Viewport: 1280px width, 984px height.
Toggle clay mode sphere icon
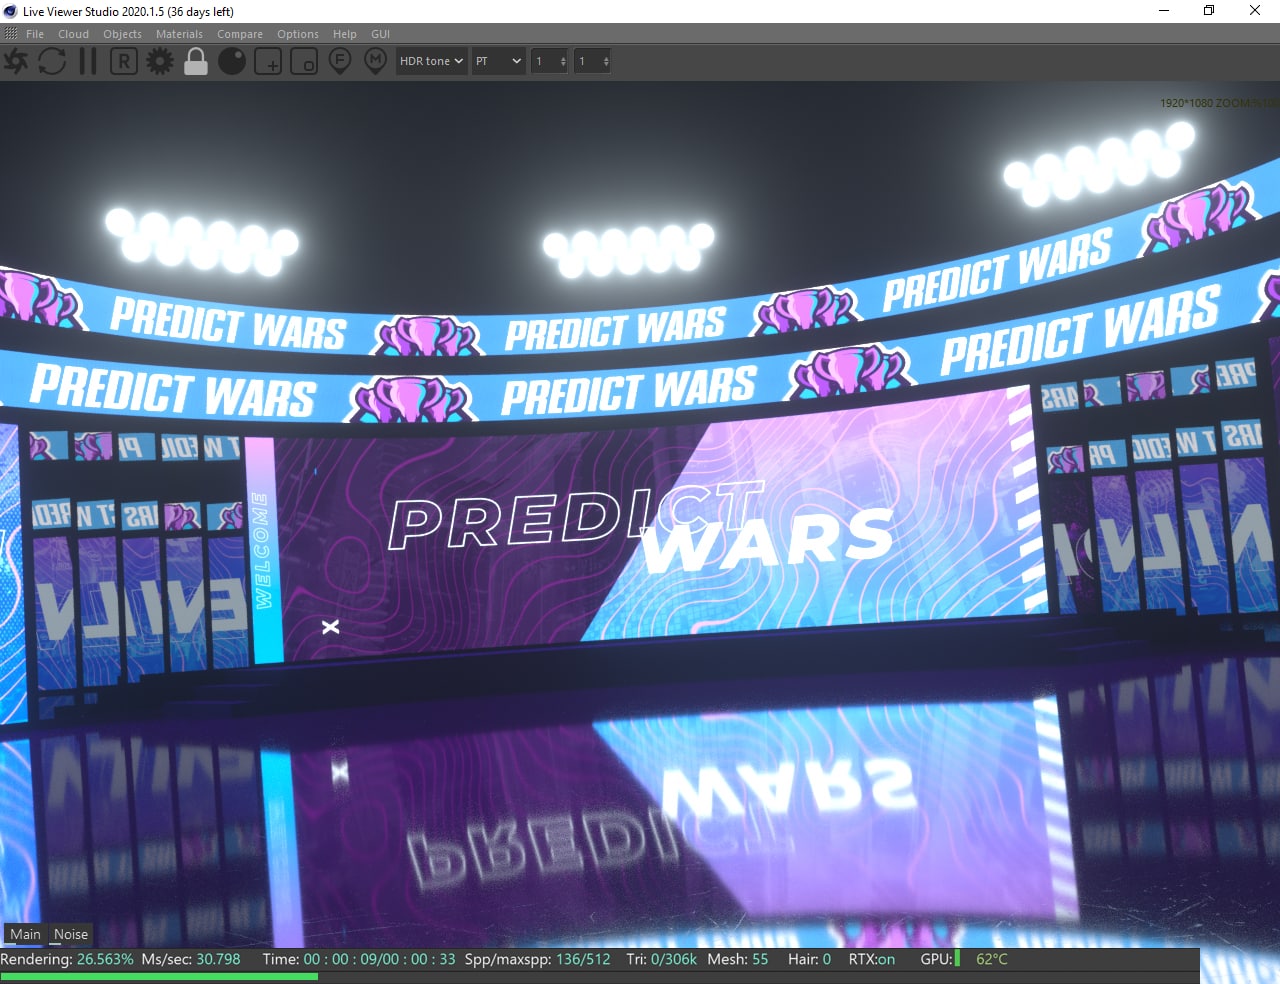coord(232,61)
